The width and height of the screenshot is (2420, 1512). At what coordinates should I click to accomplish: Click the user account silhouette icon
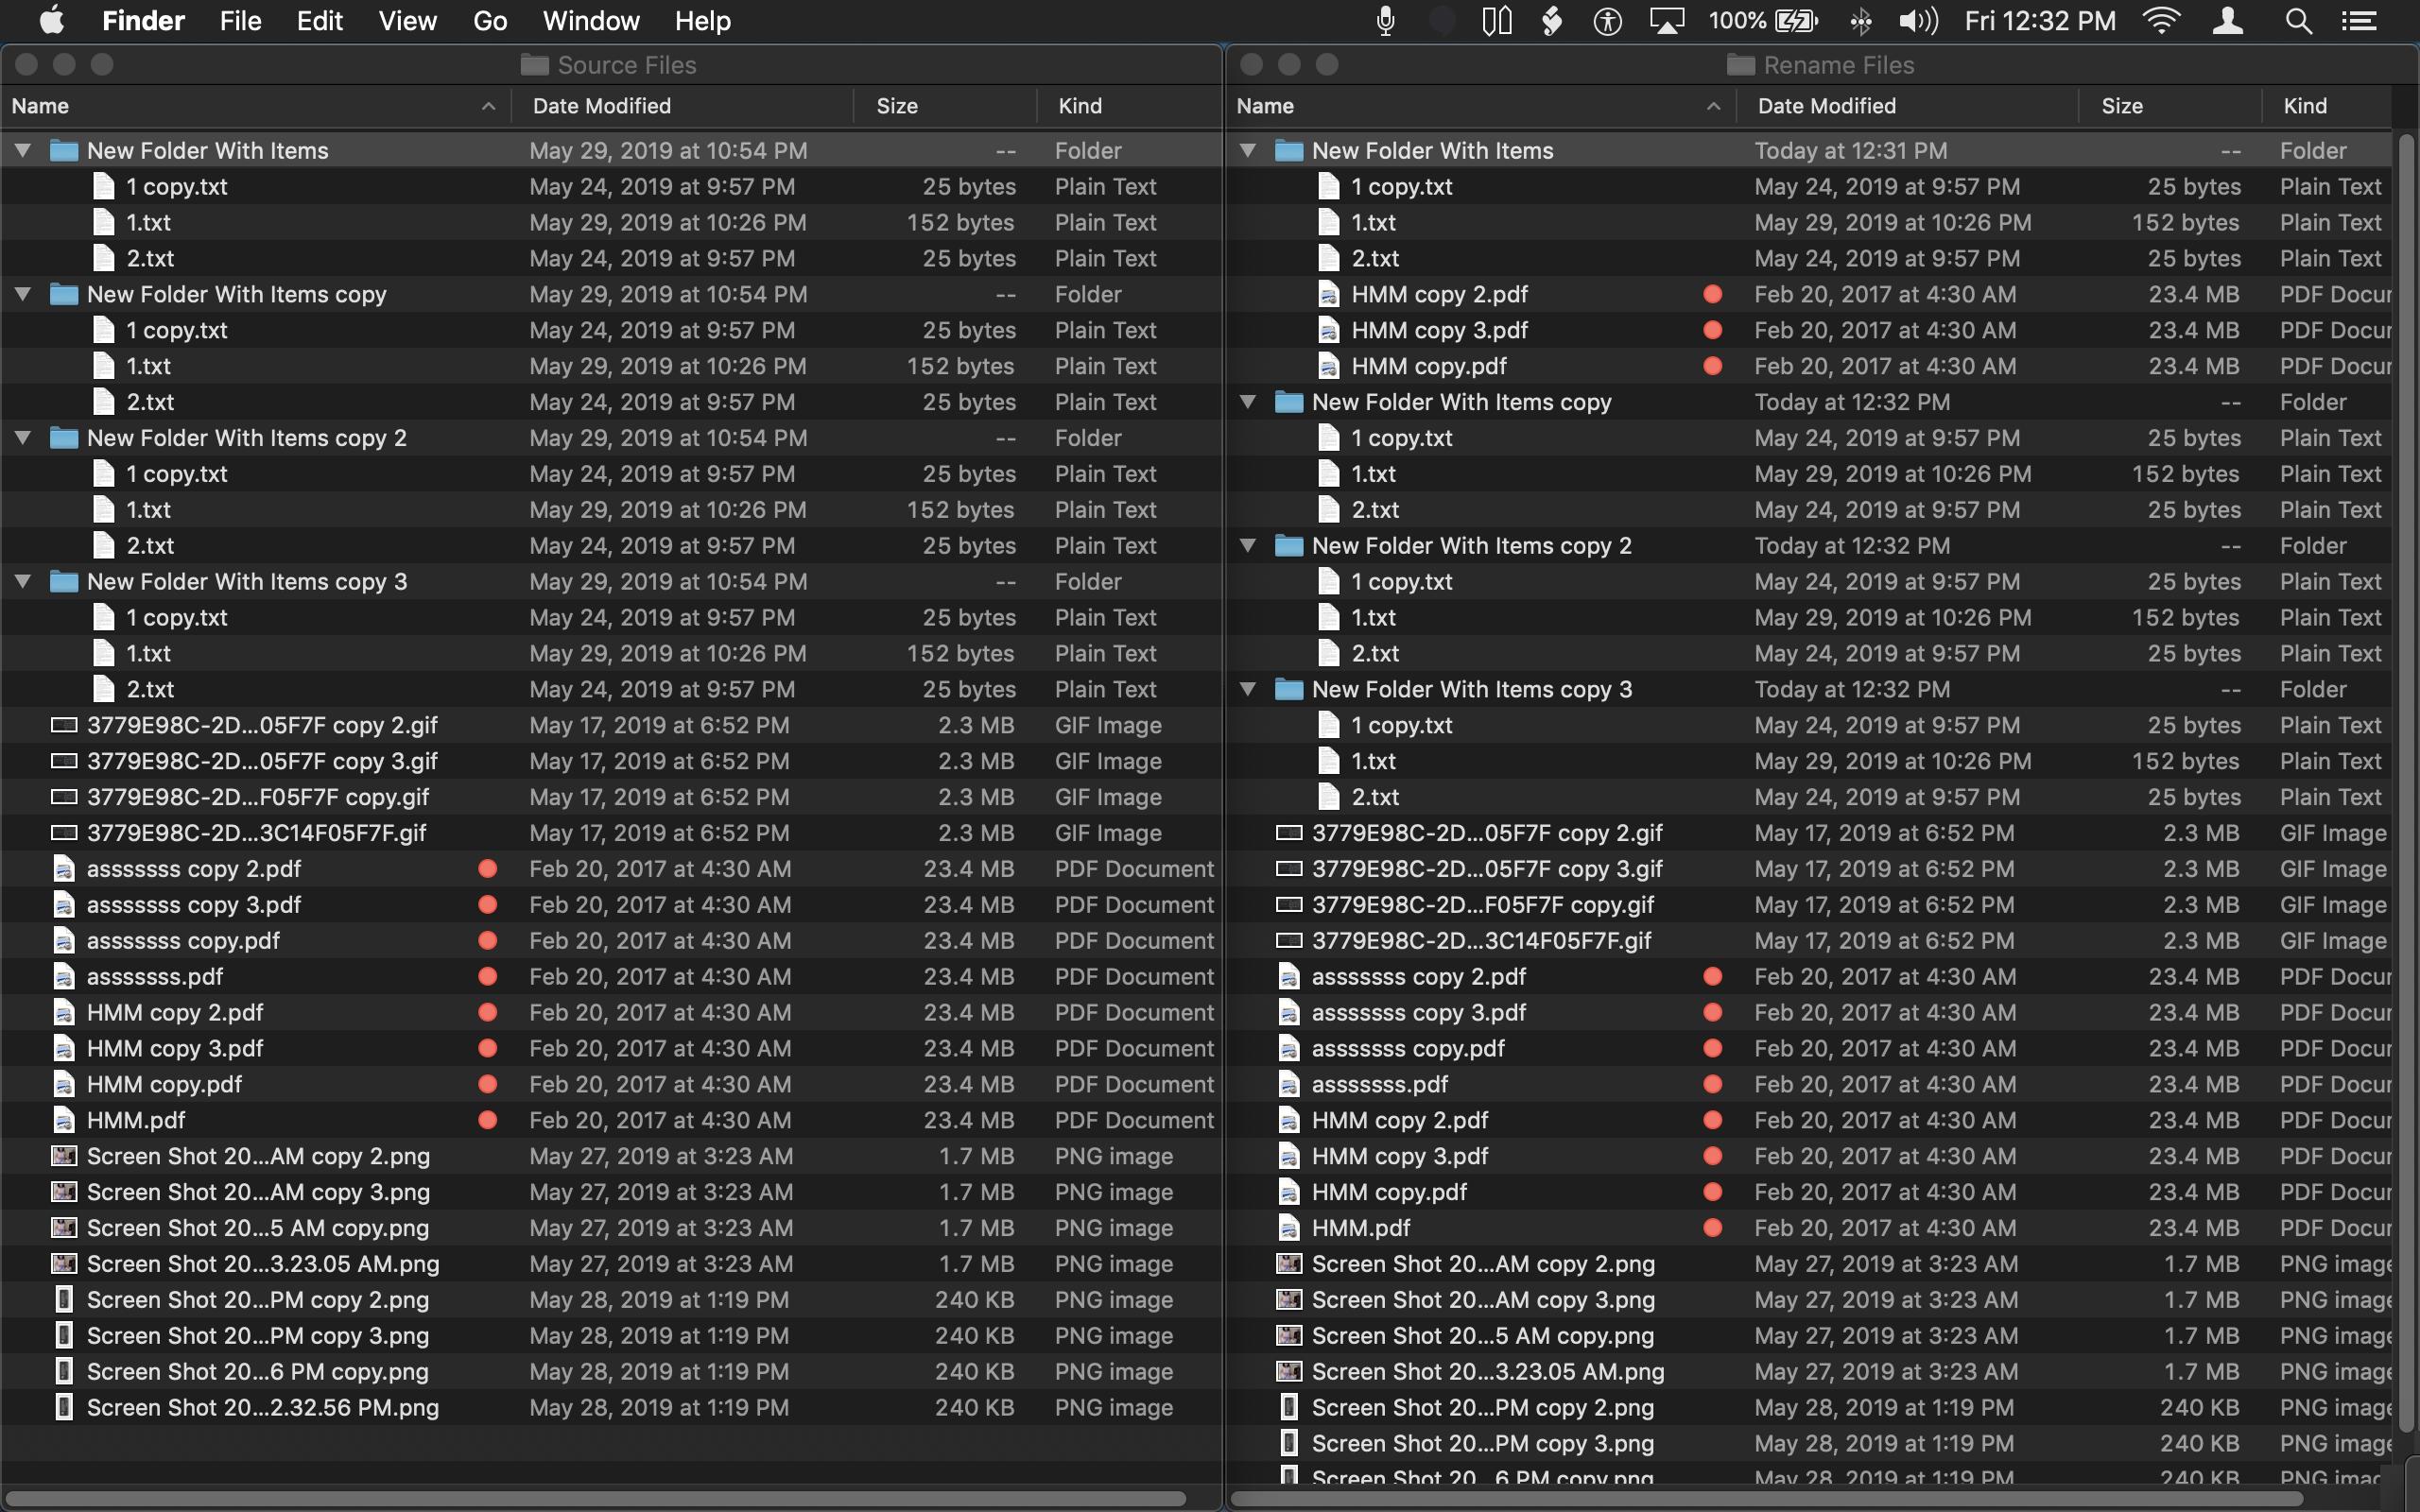(2228, 21)
